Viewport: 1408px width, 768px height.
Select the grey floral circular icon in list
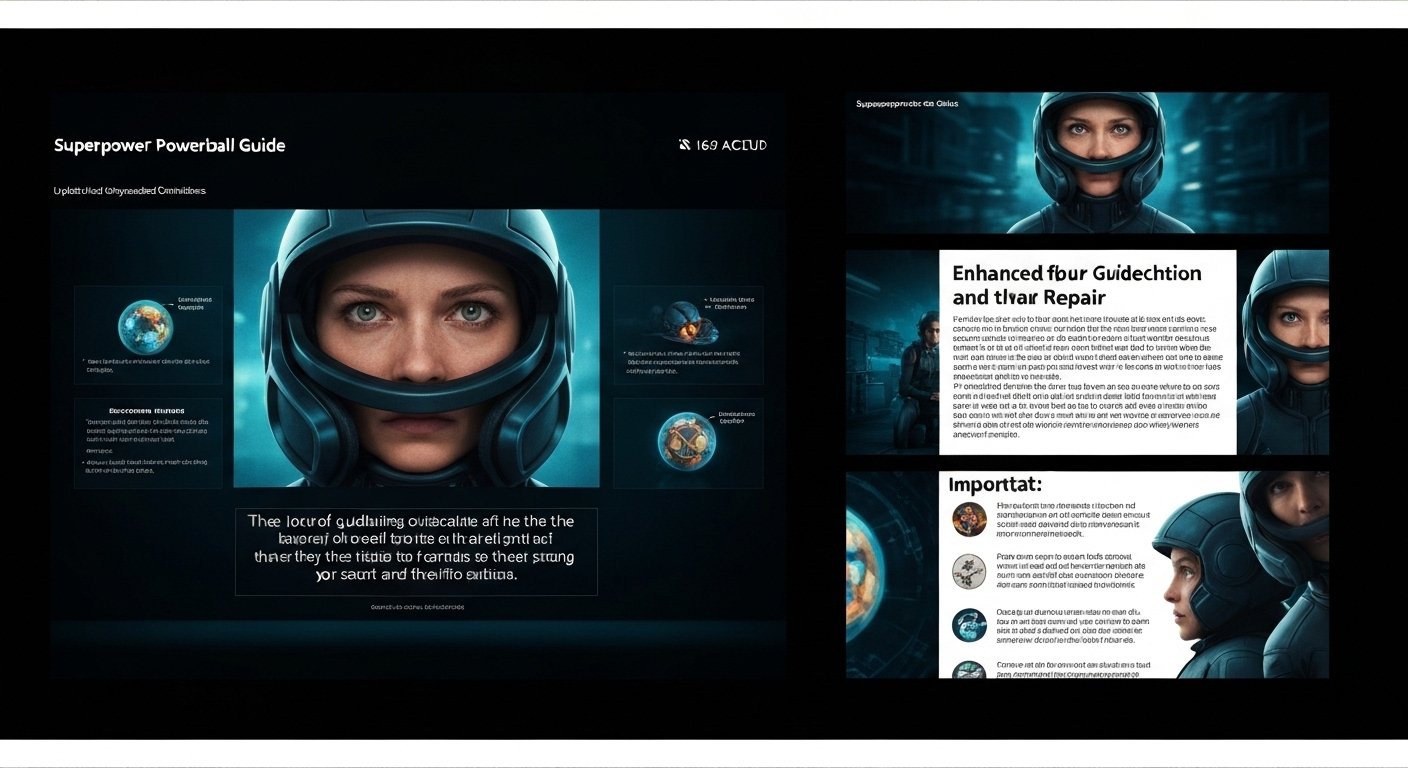(x=969, y=571)
